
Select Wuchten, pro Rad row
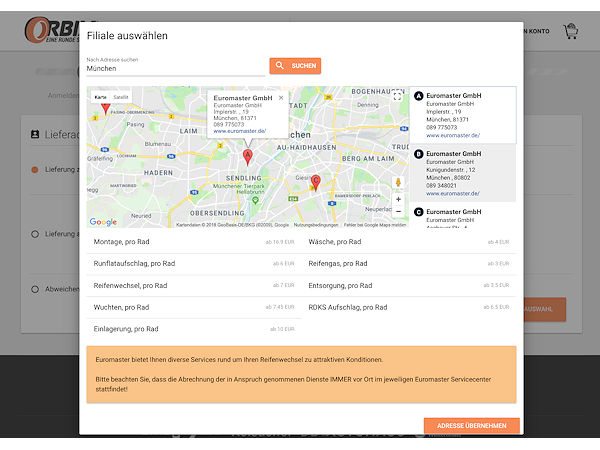[x=194, y=307]
